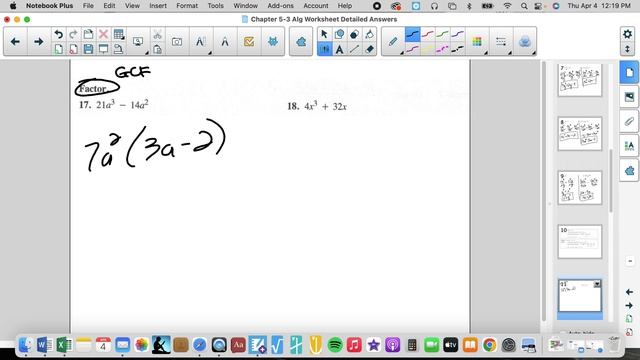Viewport: 640px width, 360px height.
Task: Open the activity builder checkmark icon
Action: (x=249, y=42)
